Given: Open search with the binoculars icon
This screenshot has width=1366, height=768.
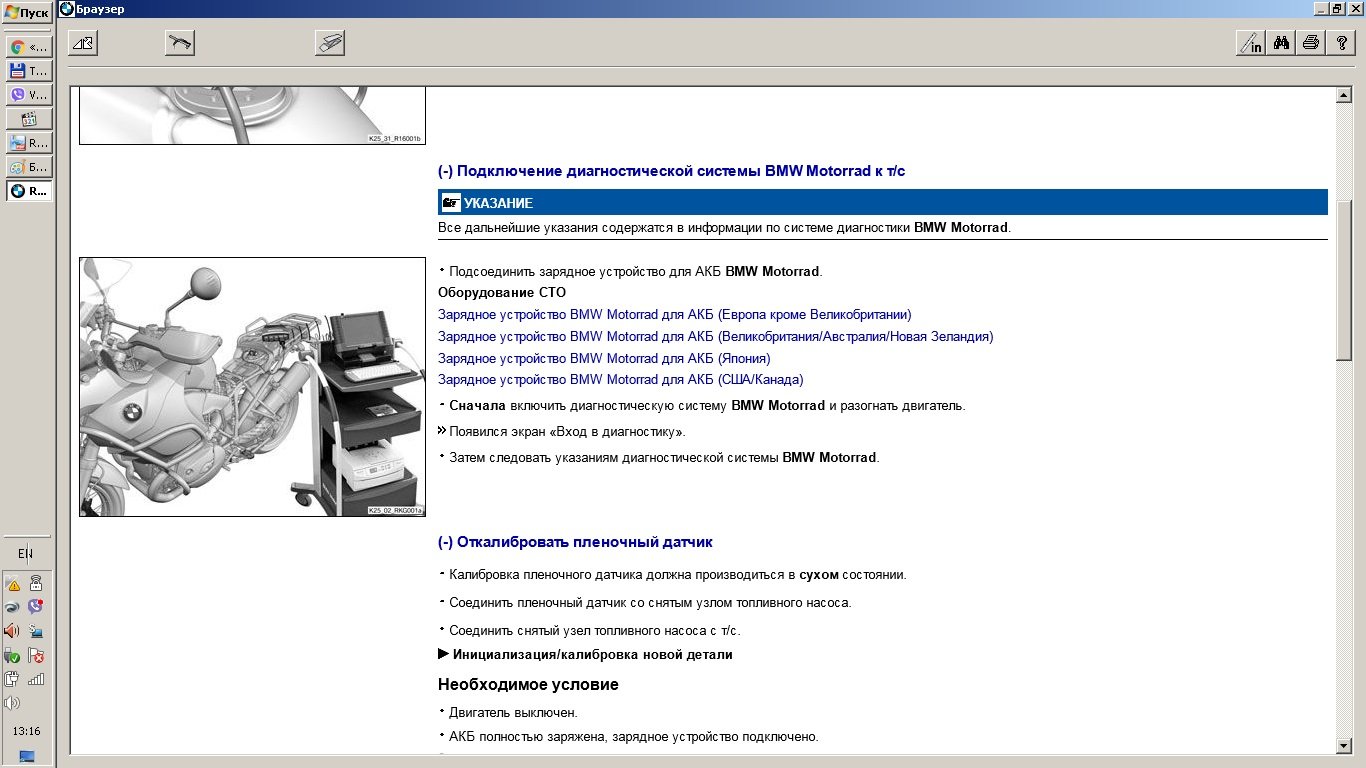Looking at the screenshot, I should click(1281, 42).
